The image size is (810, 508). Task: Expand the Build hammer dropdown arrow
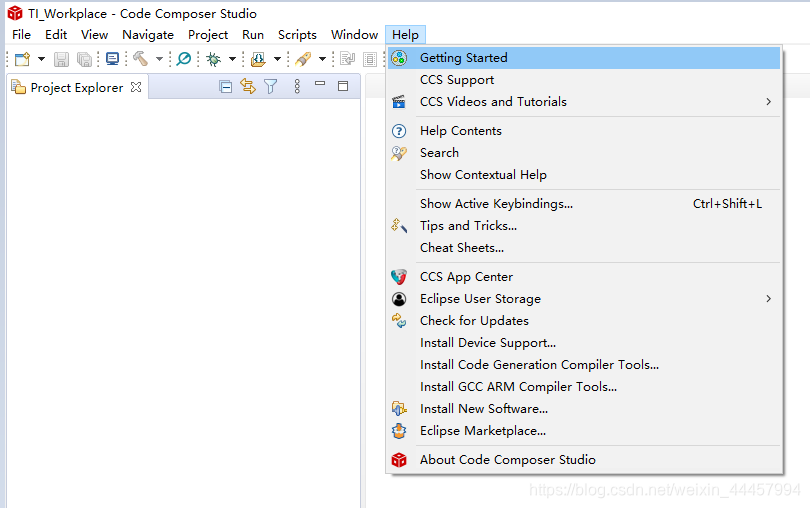tap(160, 59)
